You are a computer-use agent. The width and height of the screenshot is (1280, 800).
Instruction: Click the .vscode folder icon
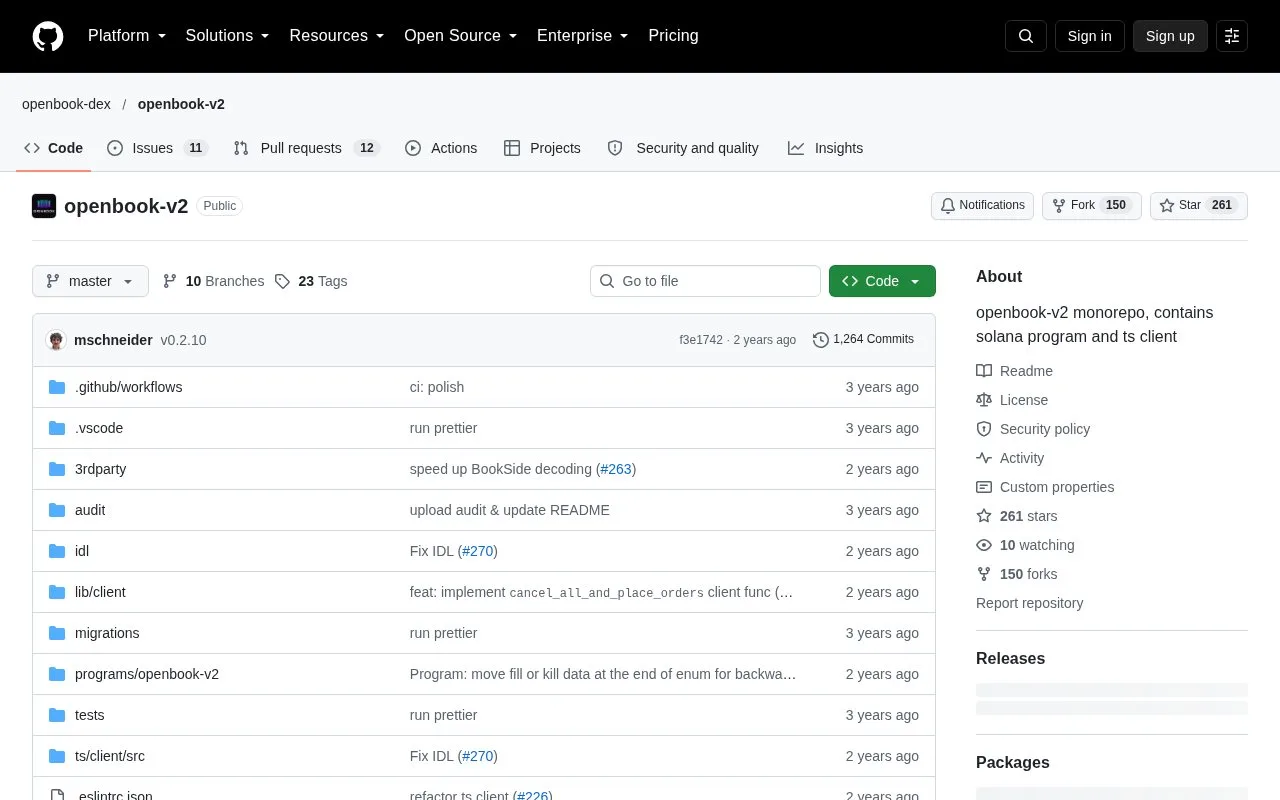point(57,428)
